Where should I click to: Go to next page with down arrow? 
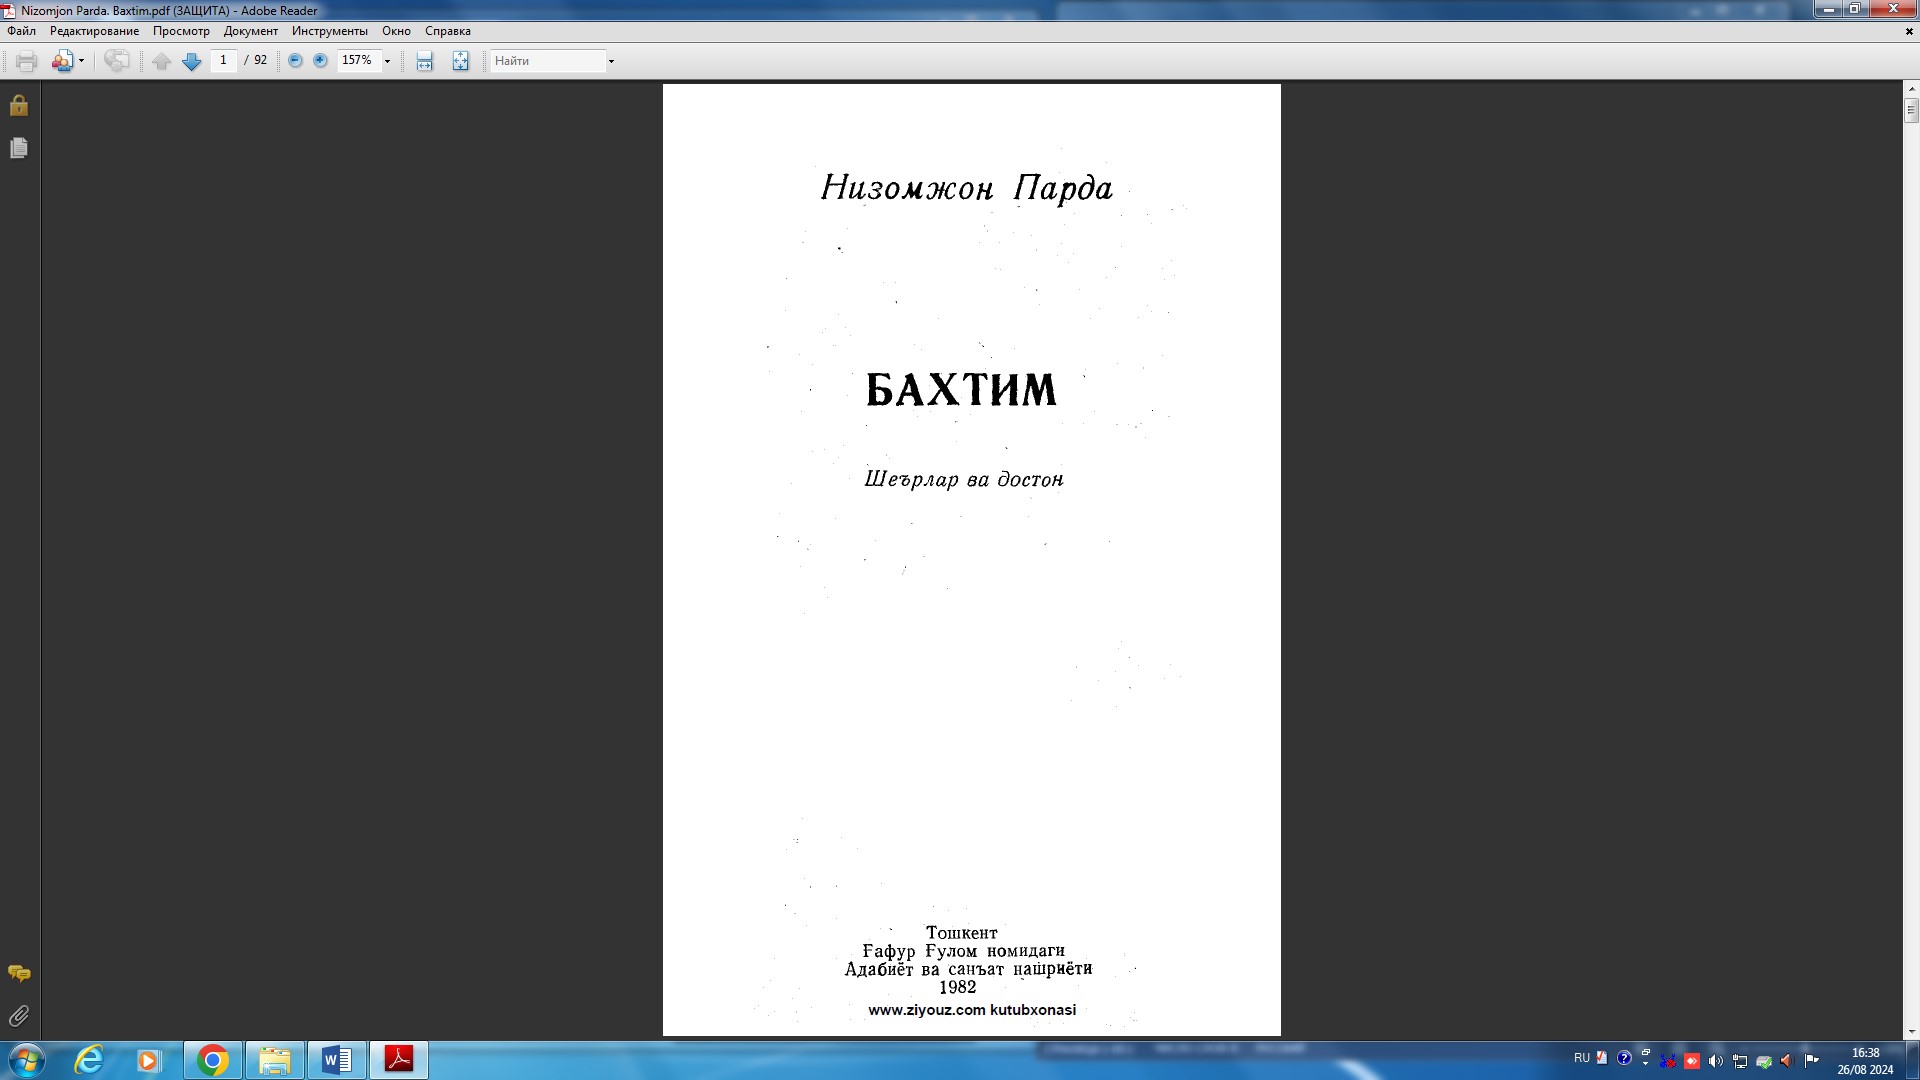(x=192, y=61)
